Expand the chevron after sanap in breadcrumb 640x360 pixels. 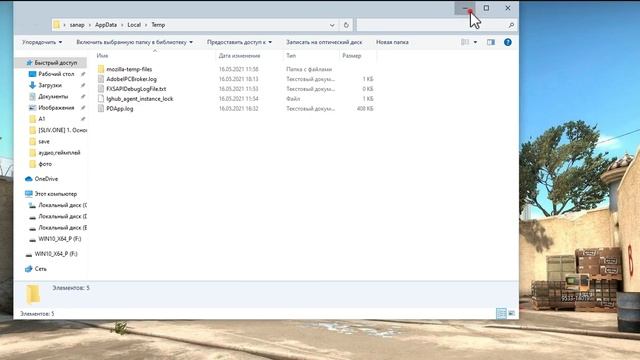90,25
